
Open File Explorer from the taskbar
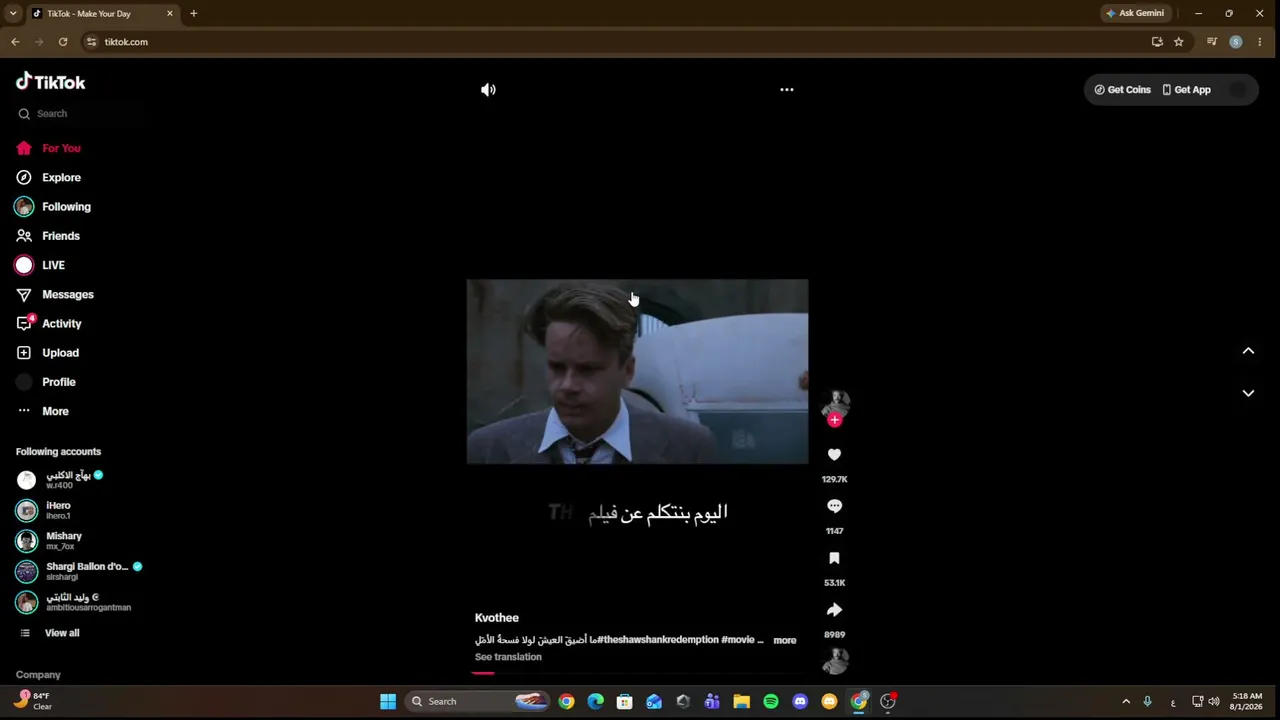(741, 702)
